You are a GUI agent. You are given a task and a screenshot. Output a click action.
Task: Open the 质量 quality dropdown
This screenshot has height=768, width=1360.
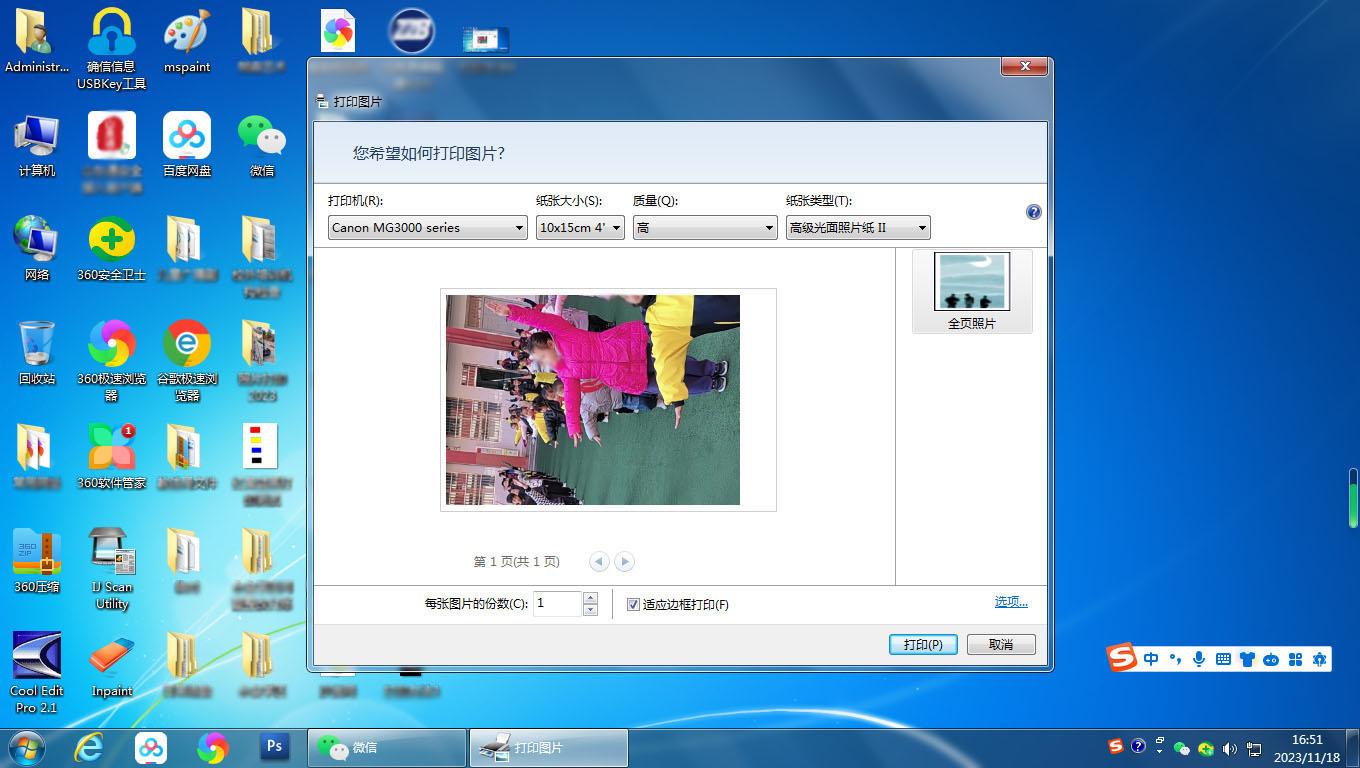(x=704, y=228)
